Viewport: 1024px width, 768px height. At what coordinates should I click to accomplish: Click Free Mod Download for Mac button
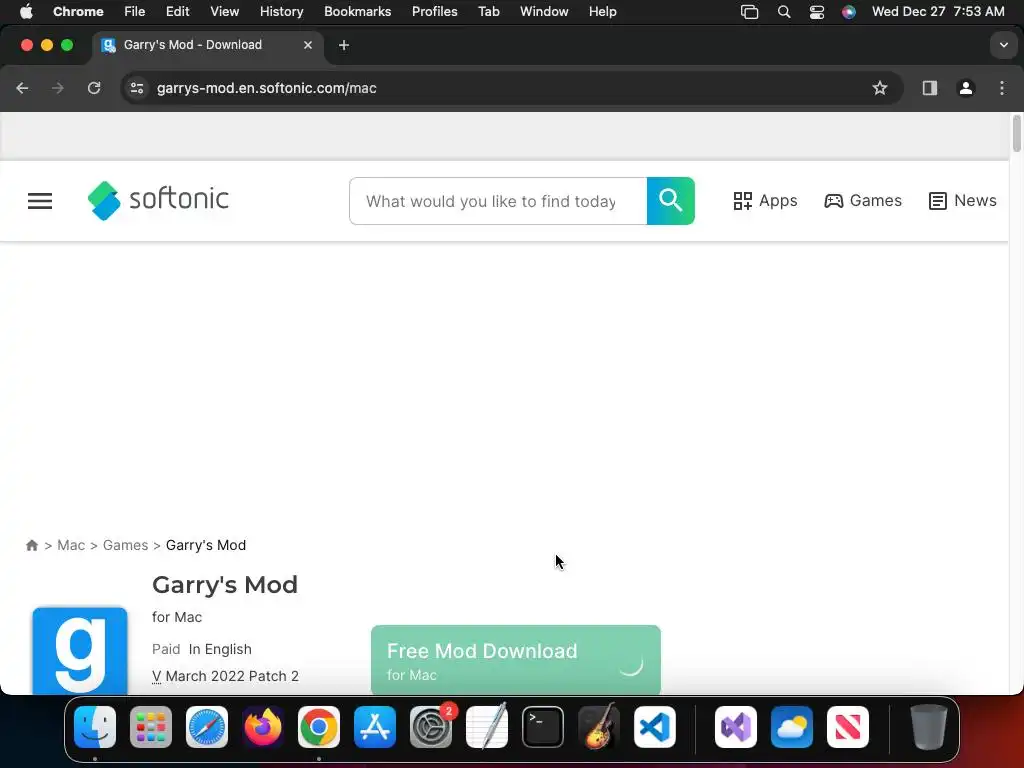coord(516,660)
